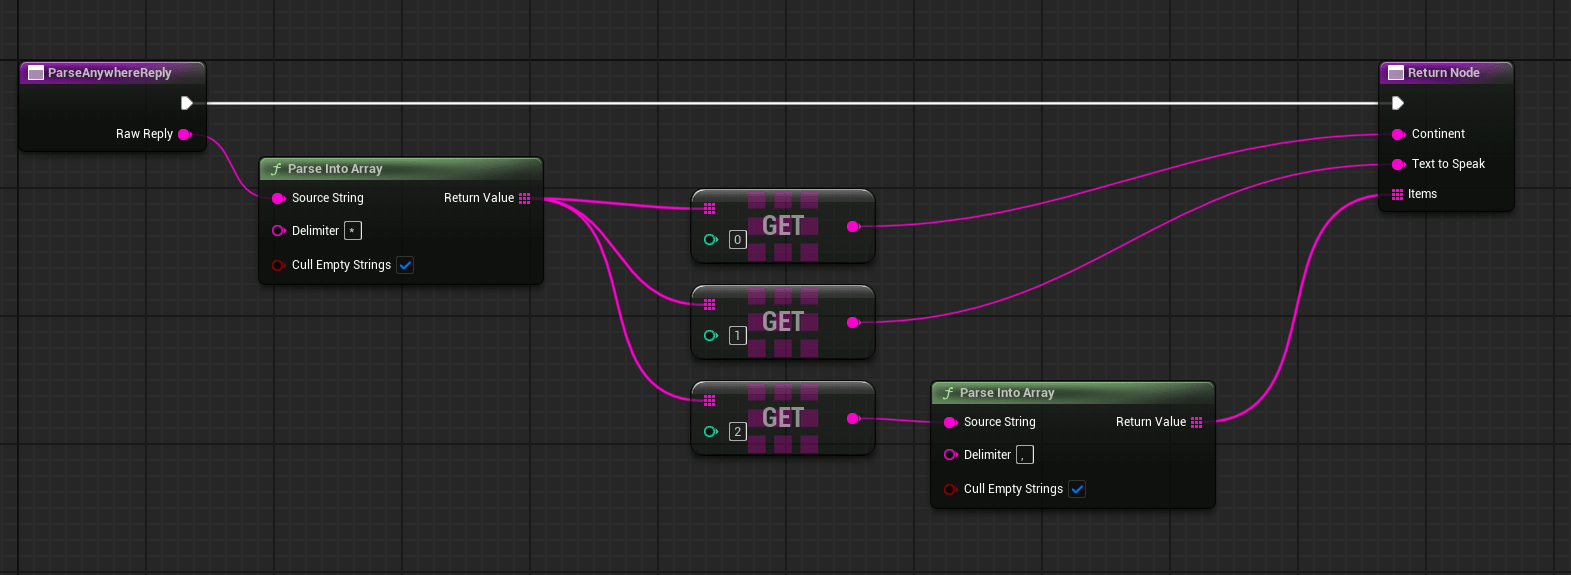Image resolution: width=1571 pixels, height=575 pixels.
Task: Click array input pin of GET index 2 node
Action: (x=709, y=401)
